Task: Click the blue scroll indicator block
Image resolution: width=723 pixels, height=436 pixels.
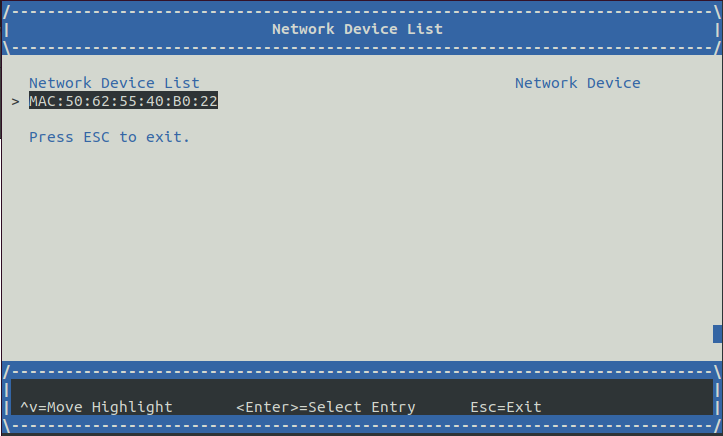Action: click(717, 334)
